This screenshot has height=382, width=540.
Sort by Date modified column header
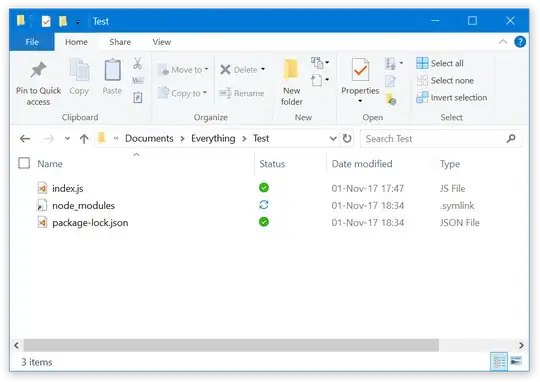coord(362,164)
